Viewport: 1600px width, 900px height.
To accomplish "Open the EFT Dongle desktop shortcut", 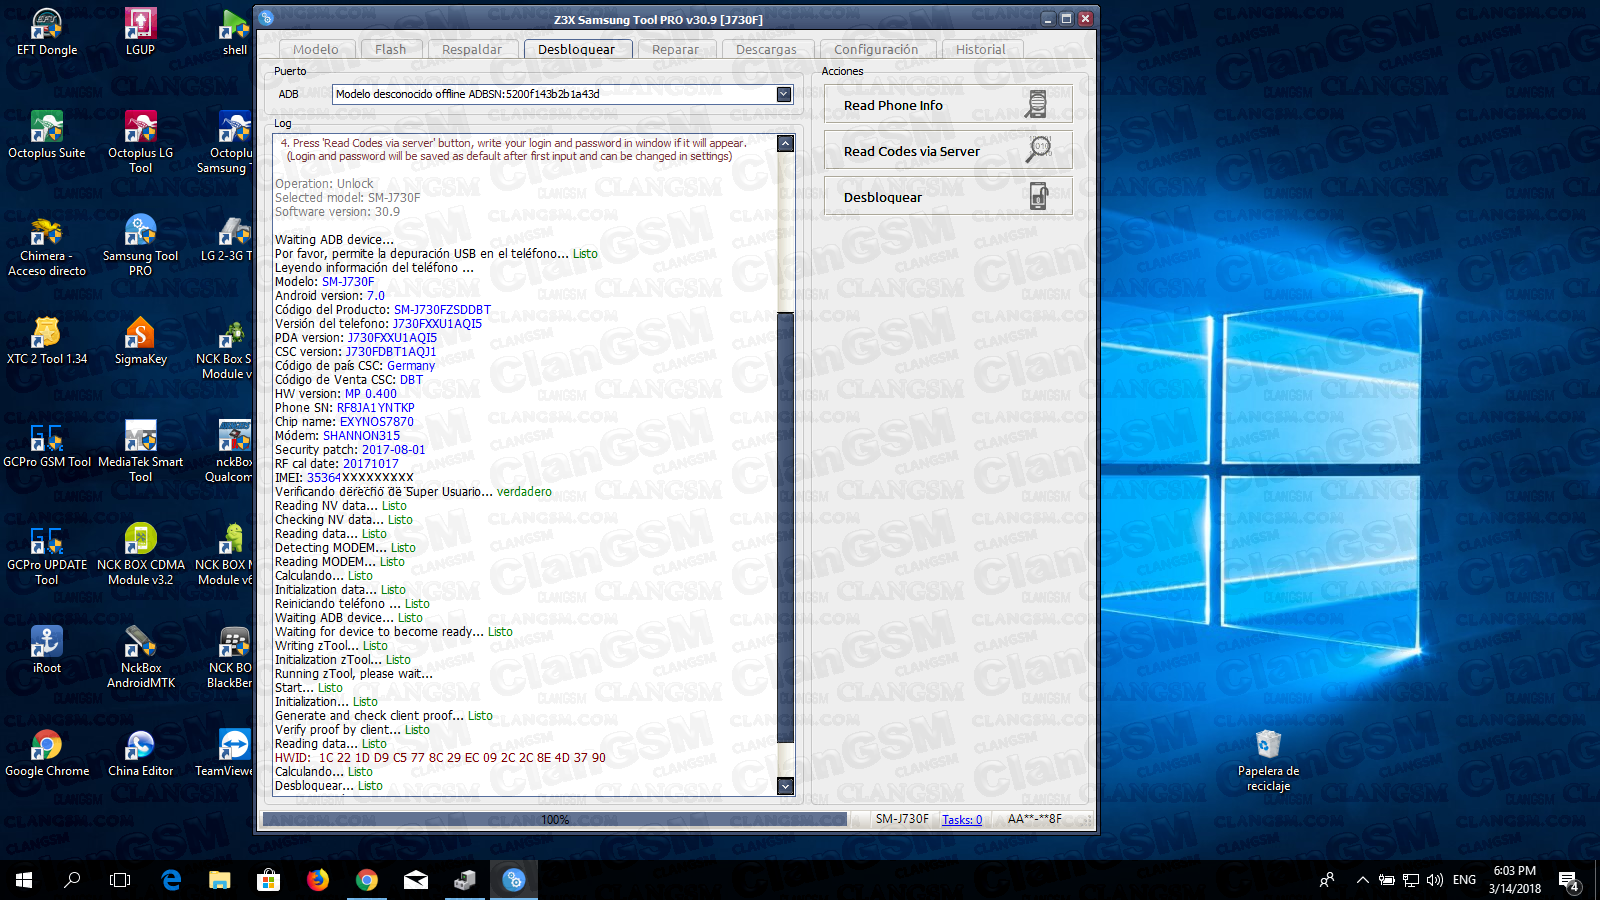I will tap(47, 32).
